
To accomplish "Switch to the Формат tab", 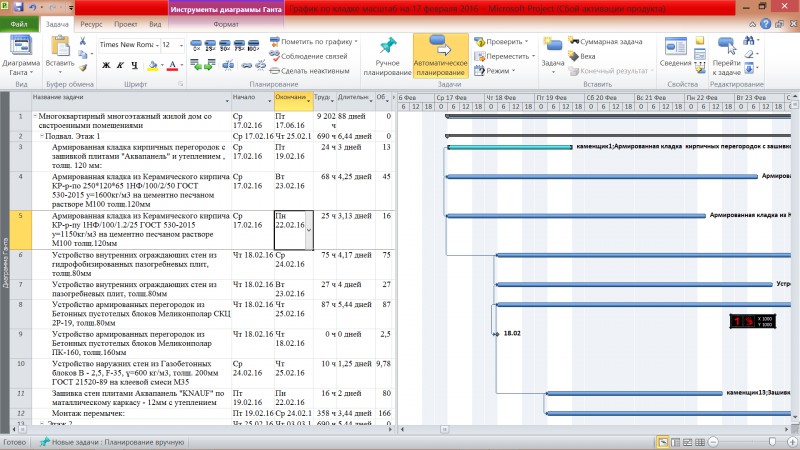I will click(226, 24).
